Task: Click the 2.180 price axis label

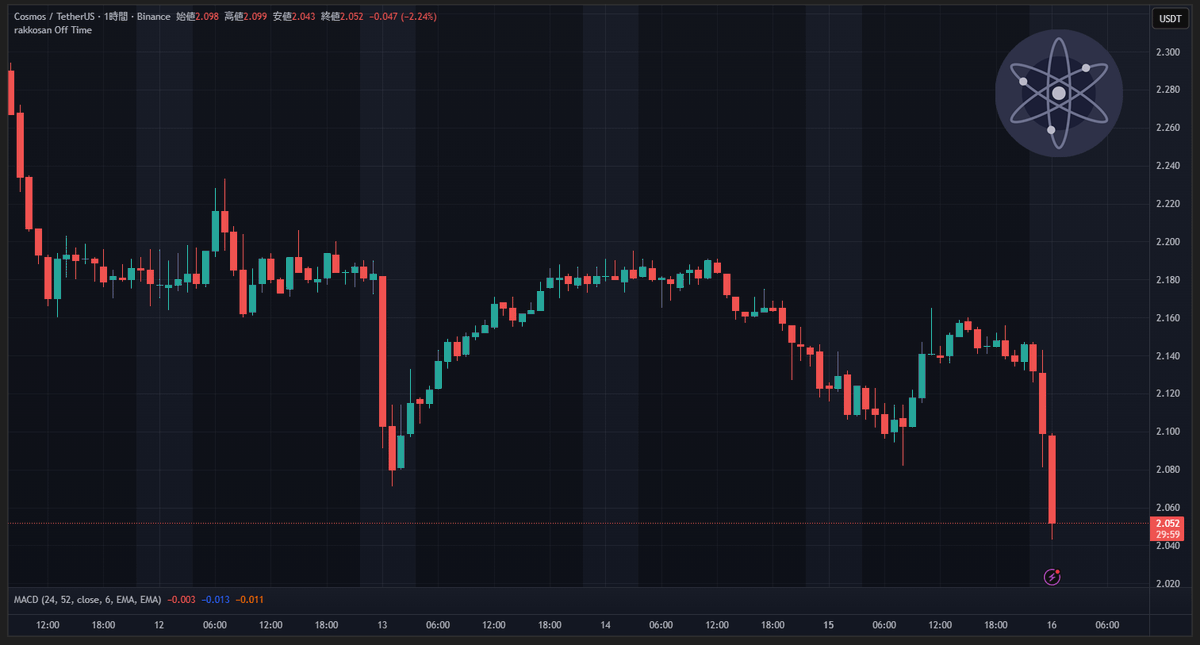Action: pos(1167,280)
